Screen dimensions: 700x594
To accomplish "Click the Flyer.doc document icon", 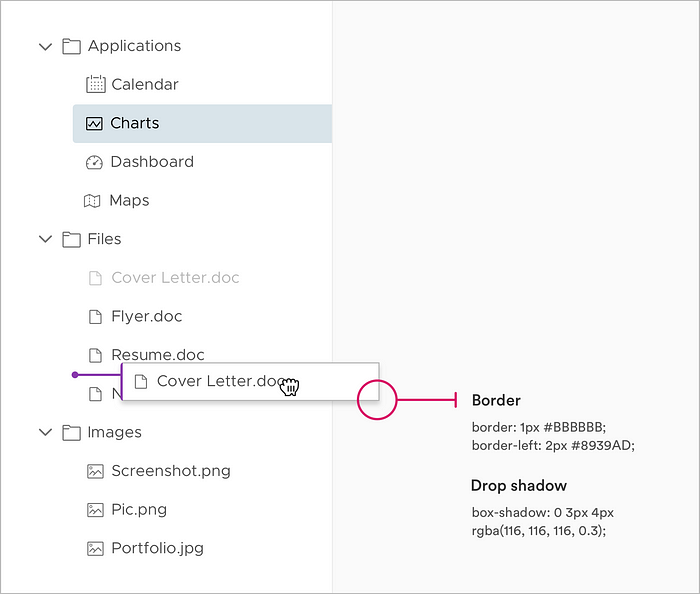I will click(x=95, y=317).
